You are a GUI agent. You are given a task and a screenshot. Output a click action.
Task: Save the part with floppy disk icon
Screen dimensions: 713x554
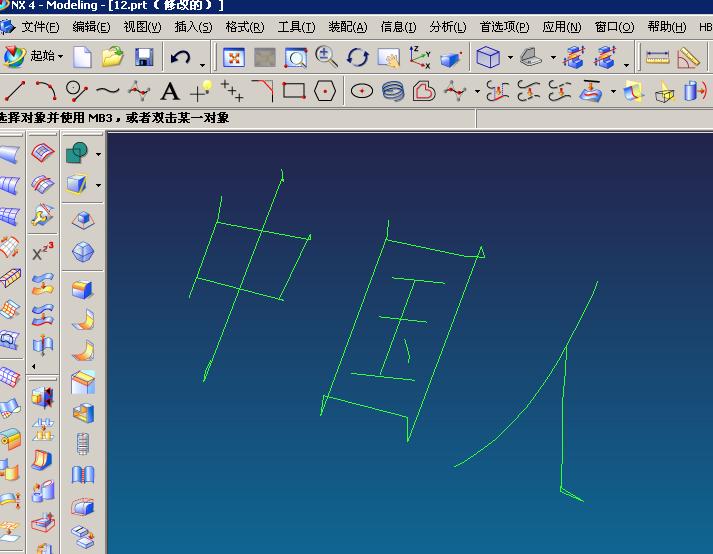pos(144,57)
